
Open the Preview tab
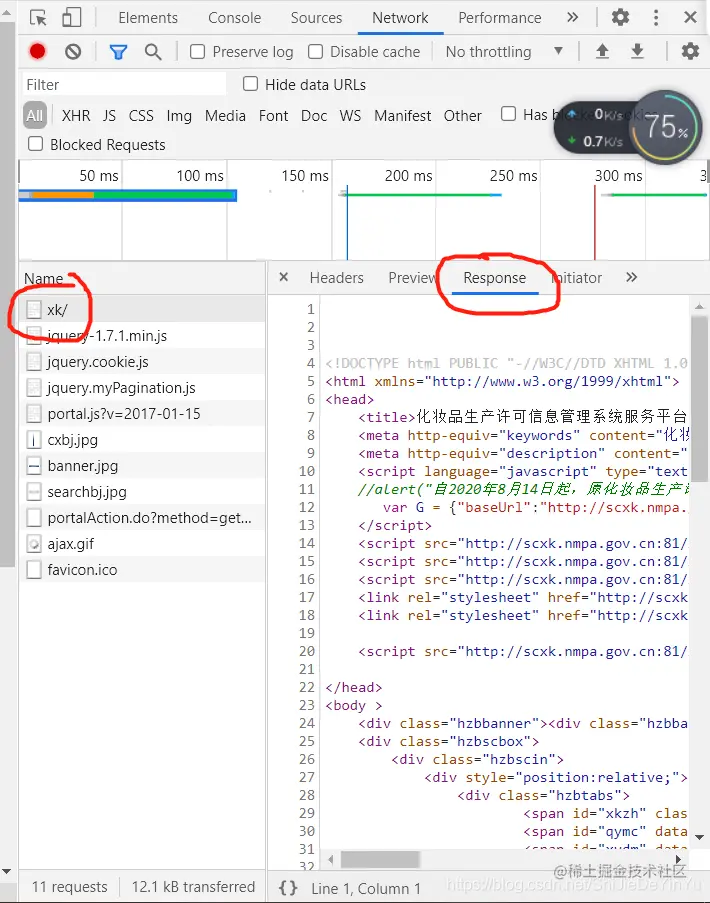(412, 278)
